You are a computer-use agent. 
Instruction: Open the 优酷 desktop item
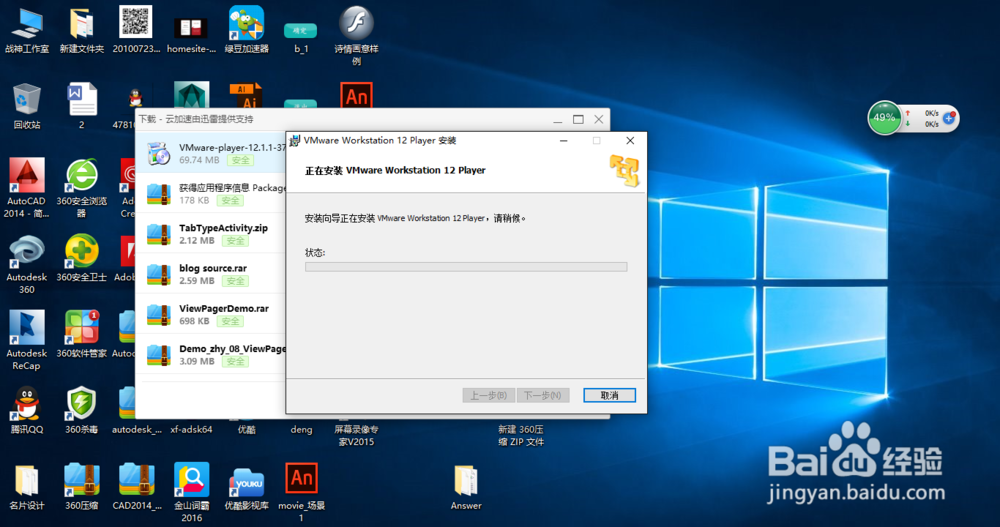pyautogui.click(x=246, y=429)
